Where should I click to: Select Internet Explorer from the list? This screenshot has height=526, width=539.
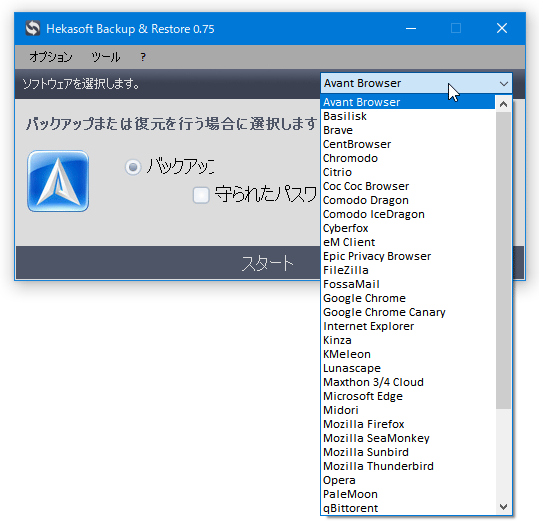tap(408, 326)
